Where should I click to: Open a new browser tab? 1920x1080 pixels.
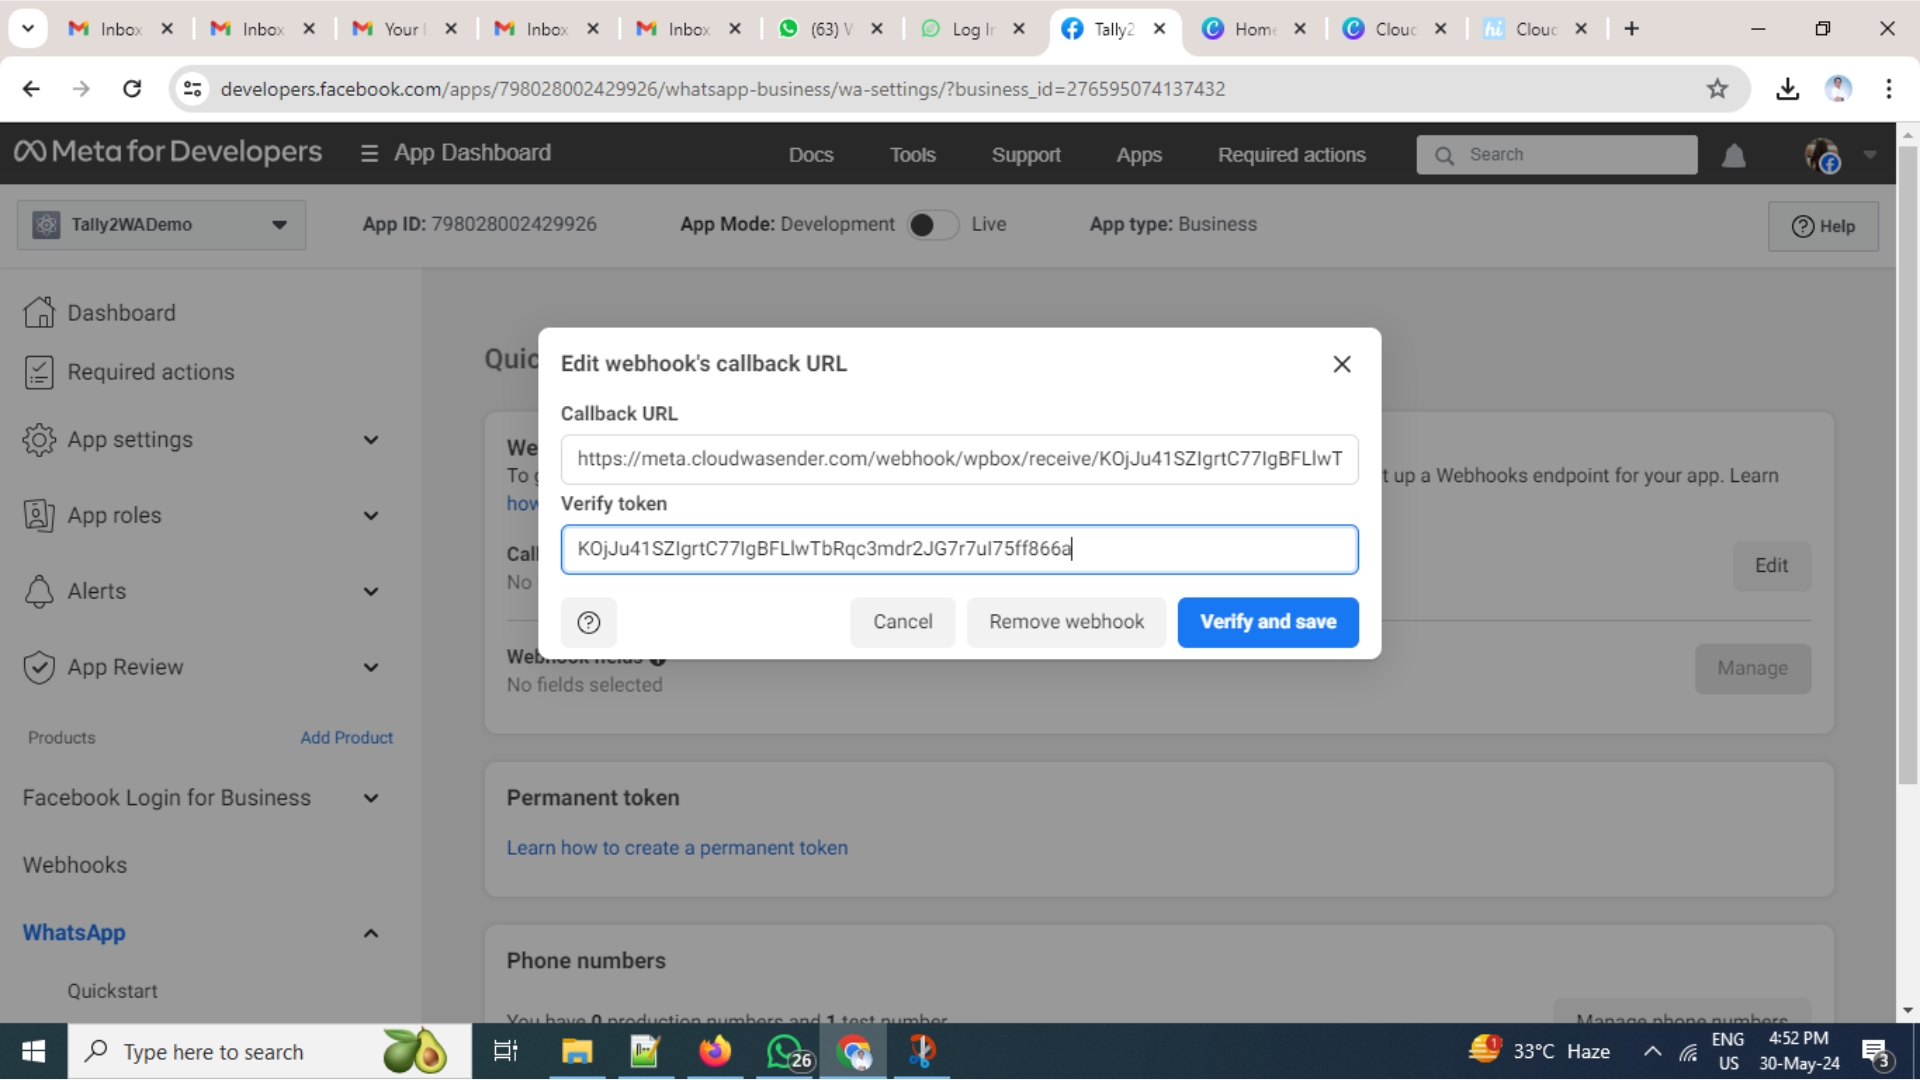pos(1632,29)
